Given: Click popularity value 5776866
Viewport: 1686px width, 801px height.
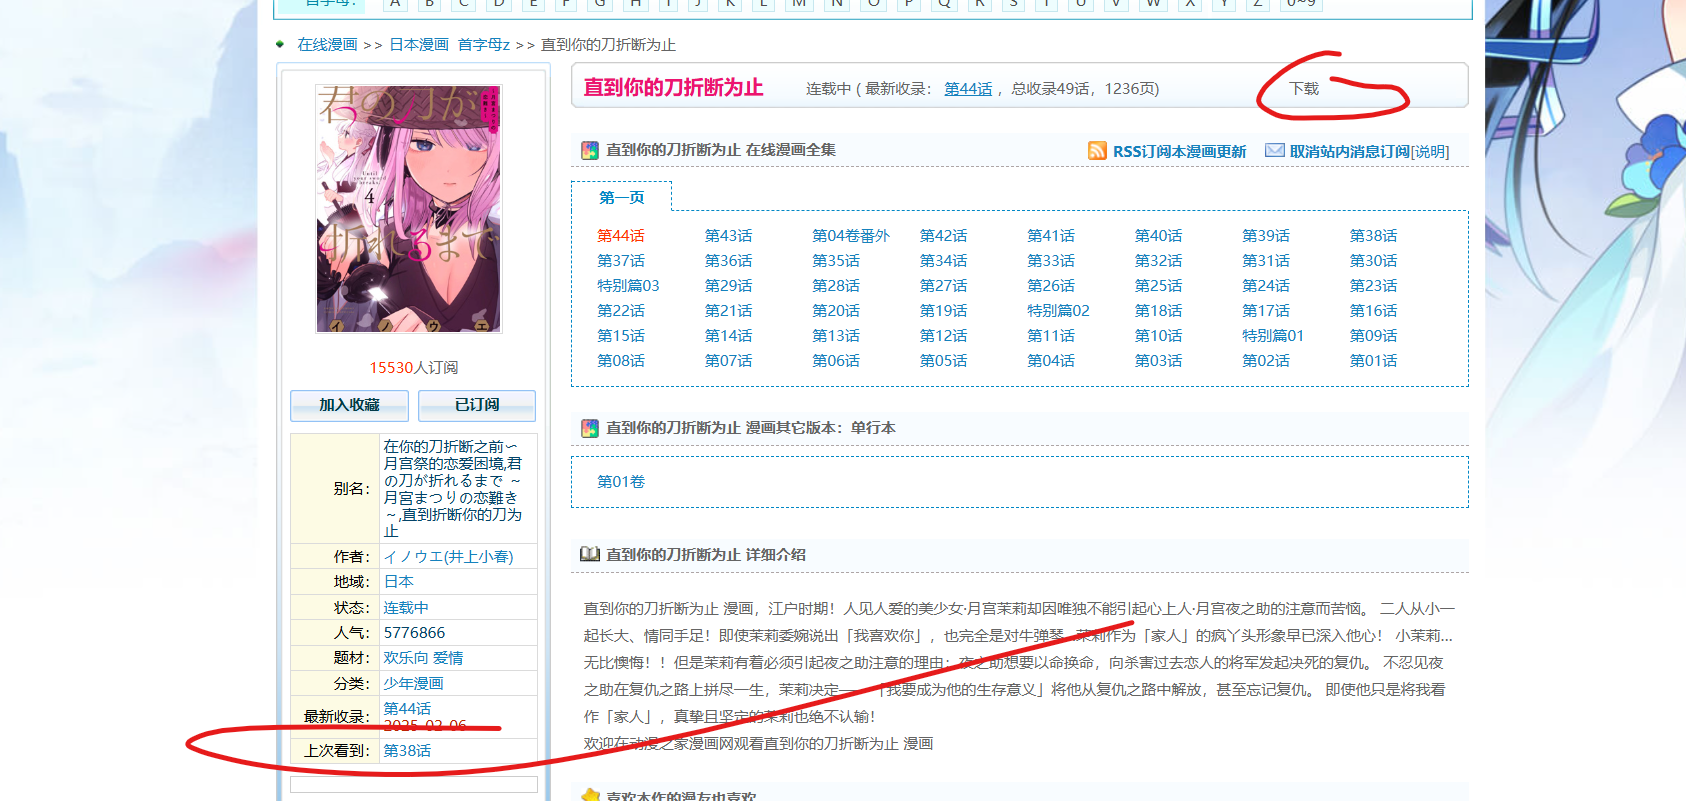Looking at the screenshot, I should (x=414, y=633).
